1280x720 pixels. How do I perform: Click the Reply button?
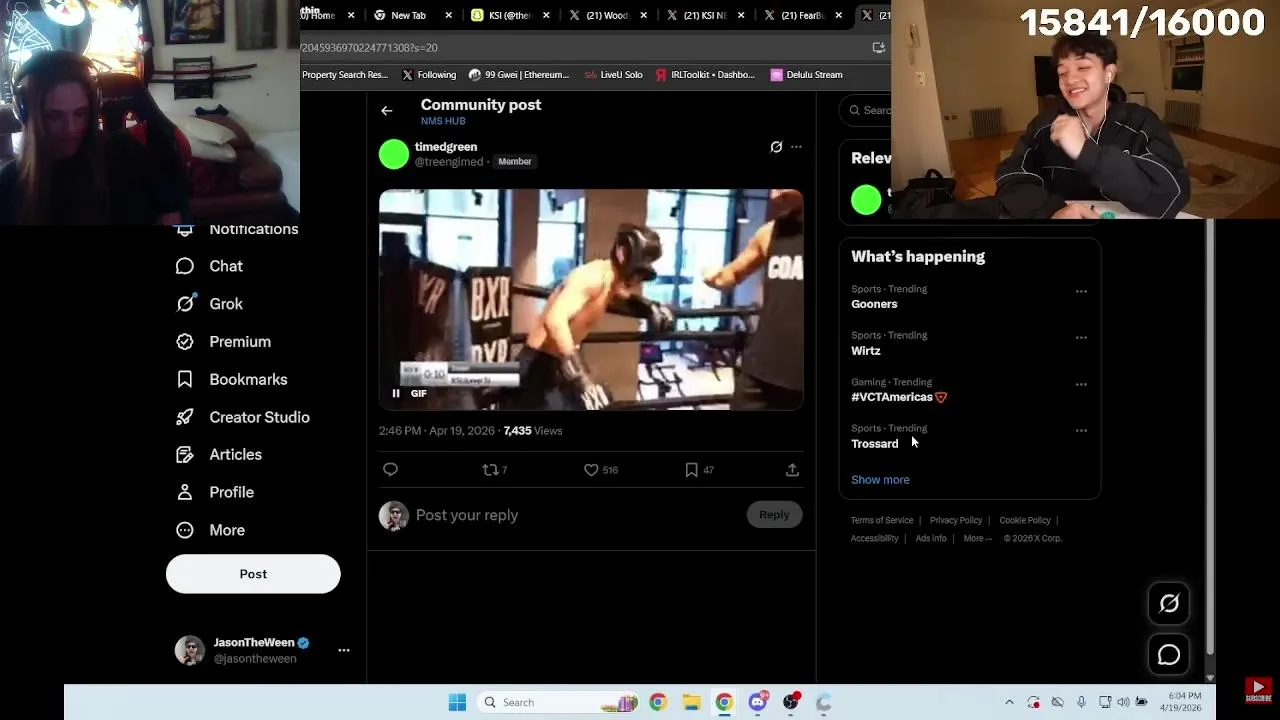(774, 515)
